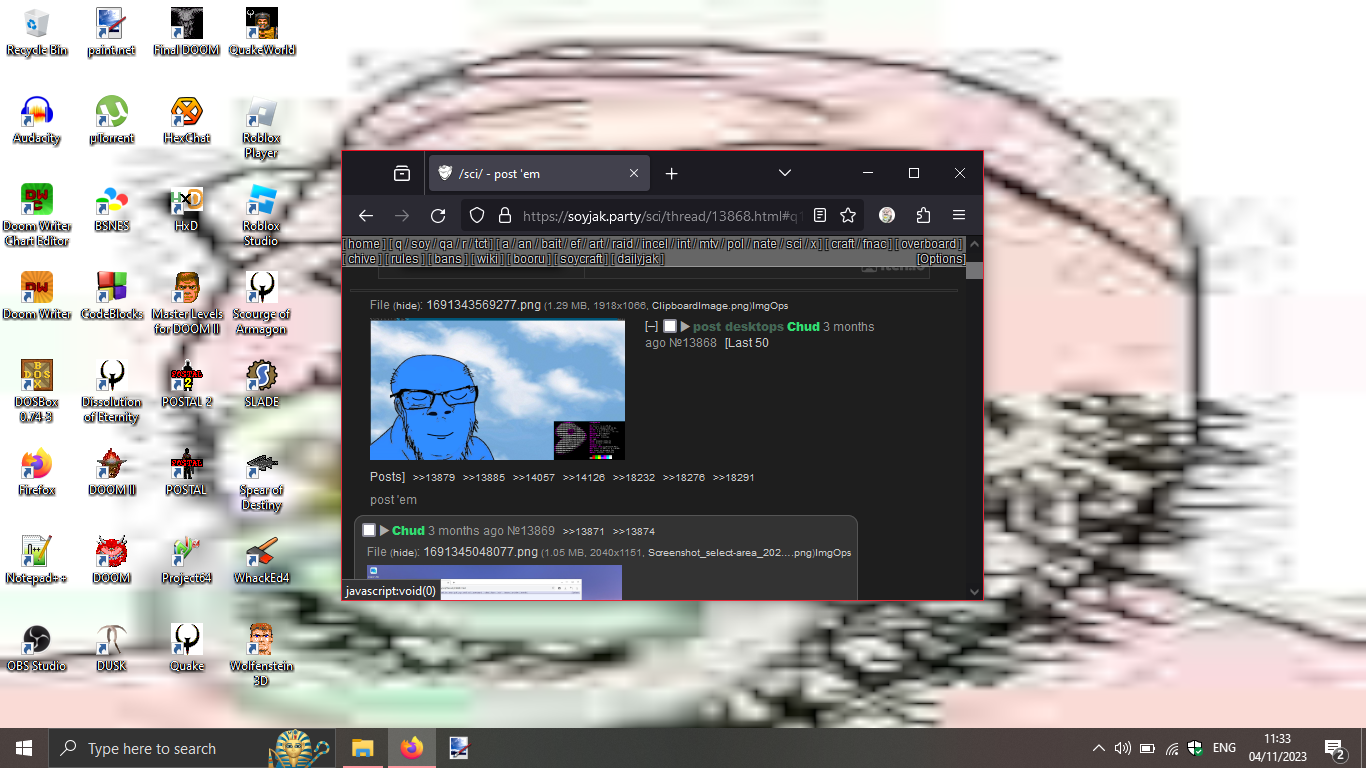Viewport: 1366px width, 768px height.
Task: Open the soy board in the board list
Action: point(420,244)
